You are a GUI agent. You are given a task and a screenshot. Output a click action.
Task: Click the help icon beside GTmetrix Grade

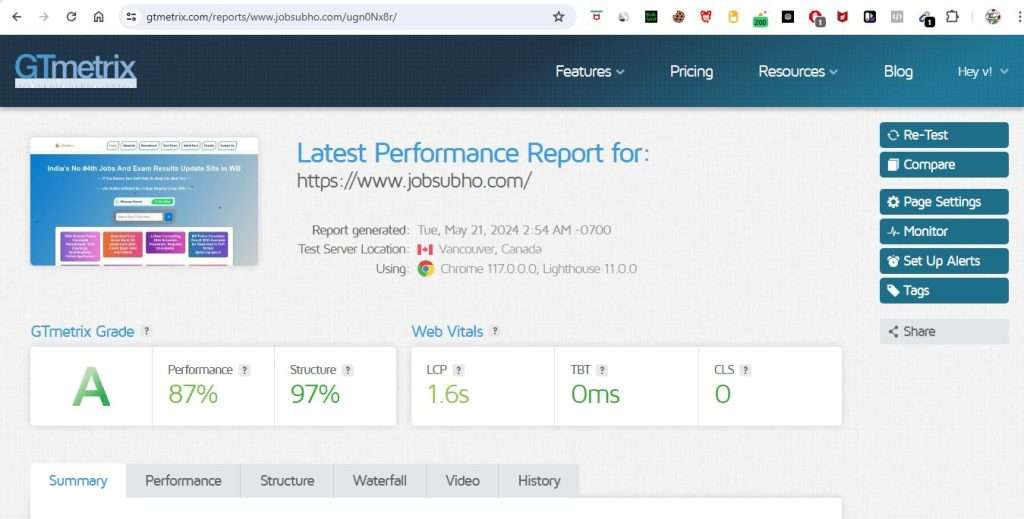point(147,331)
